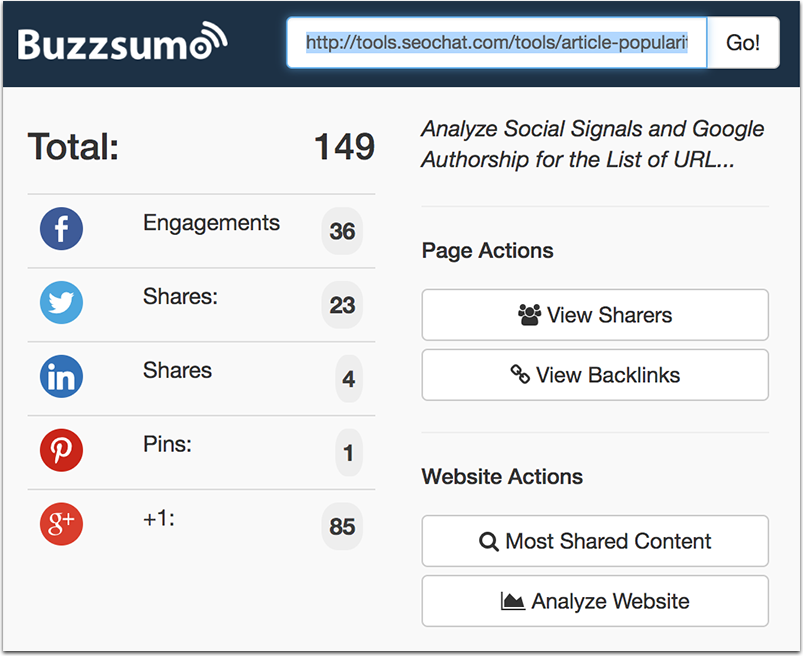
Task: Click the chart icon in Analyze Website
Action: tap(513, 602)
